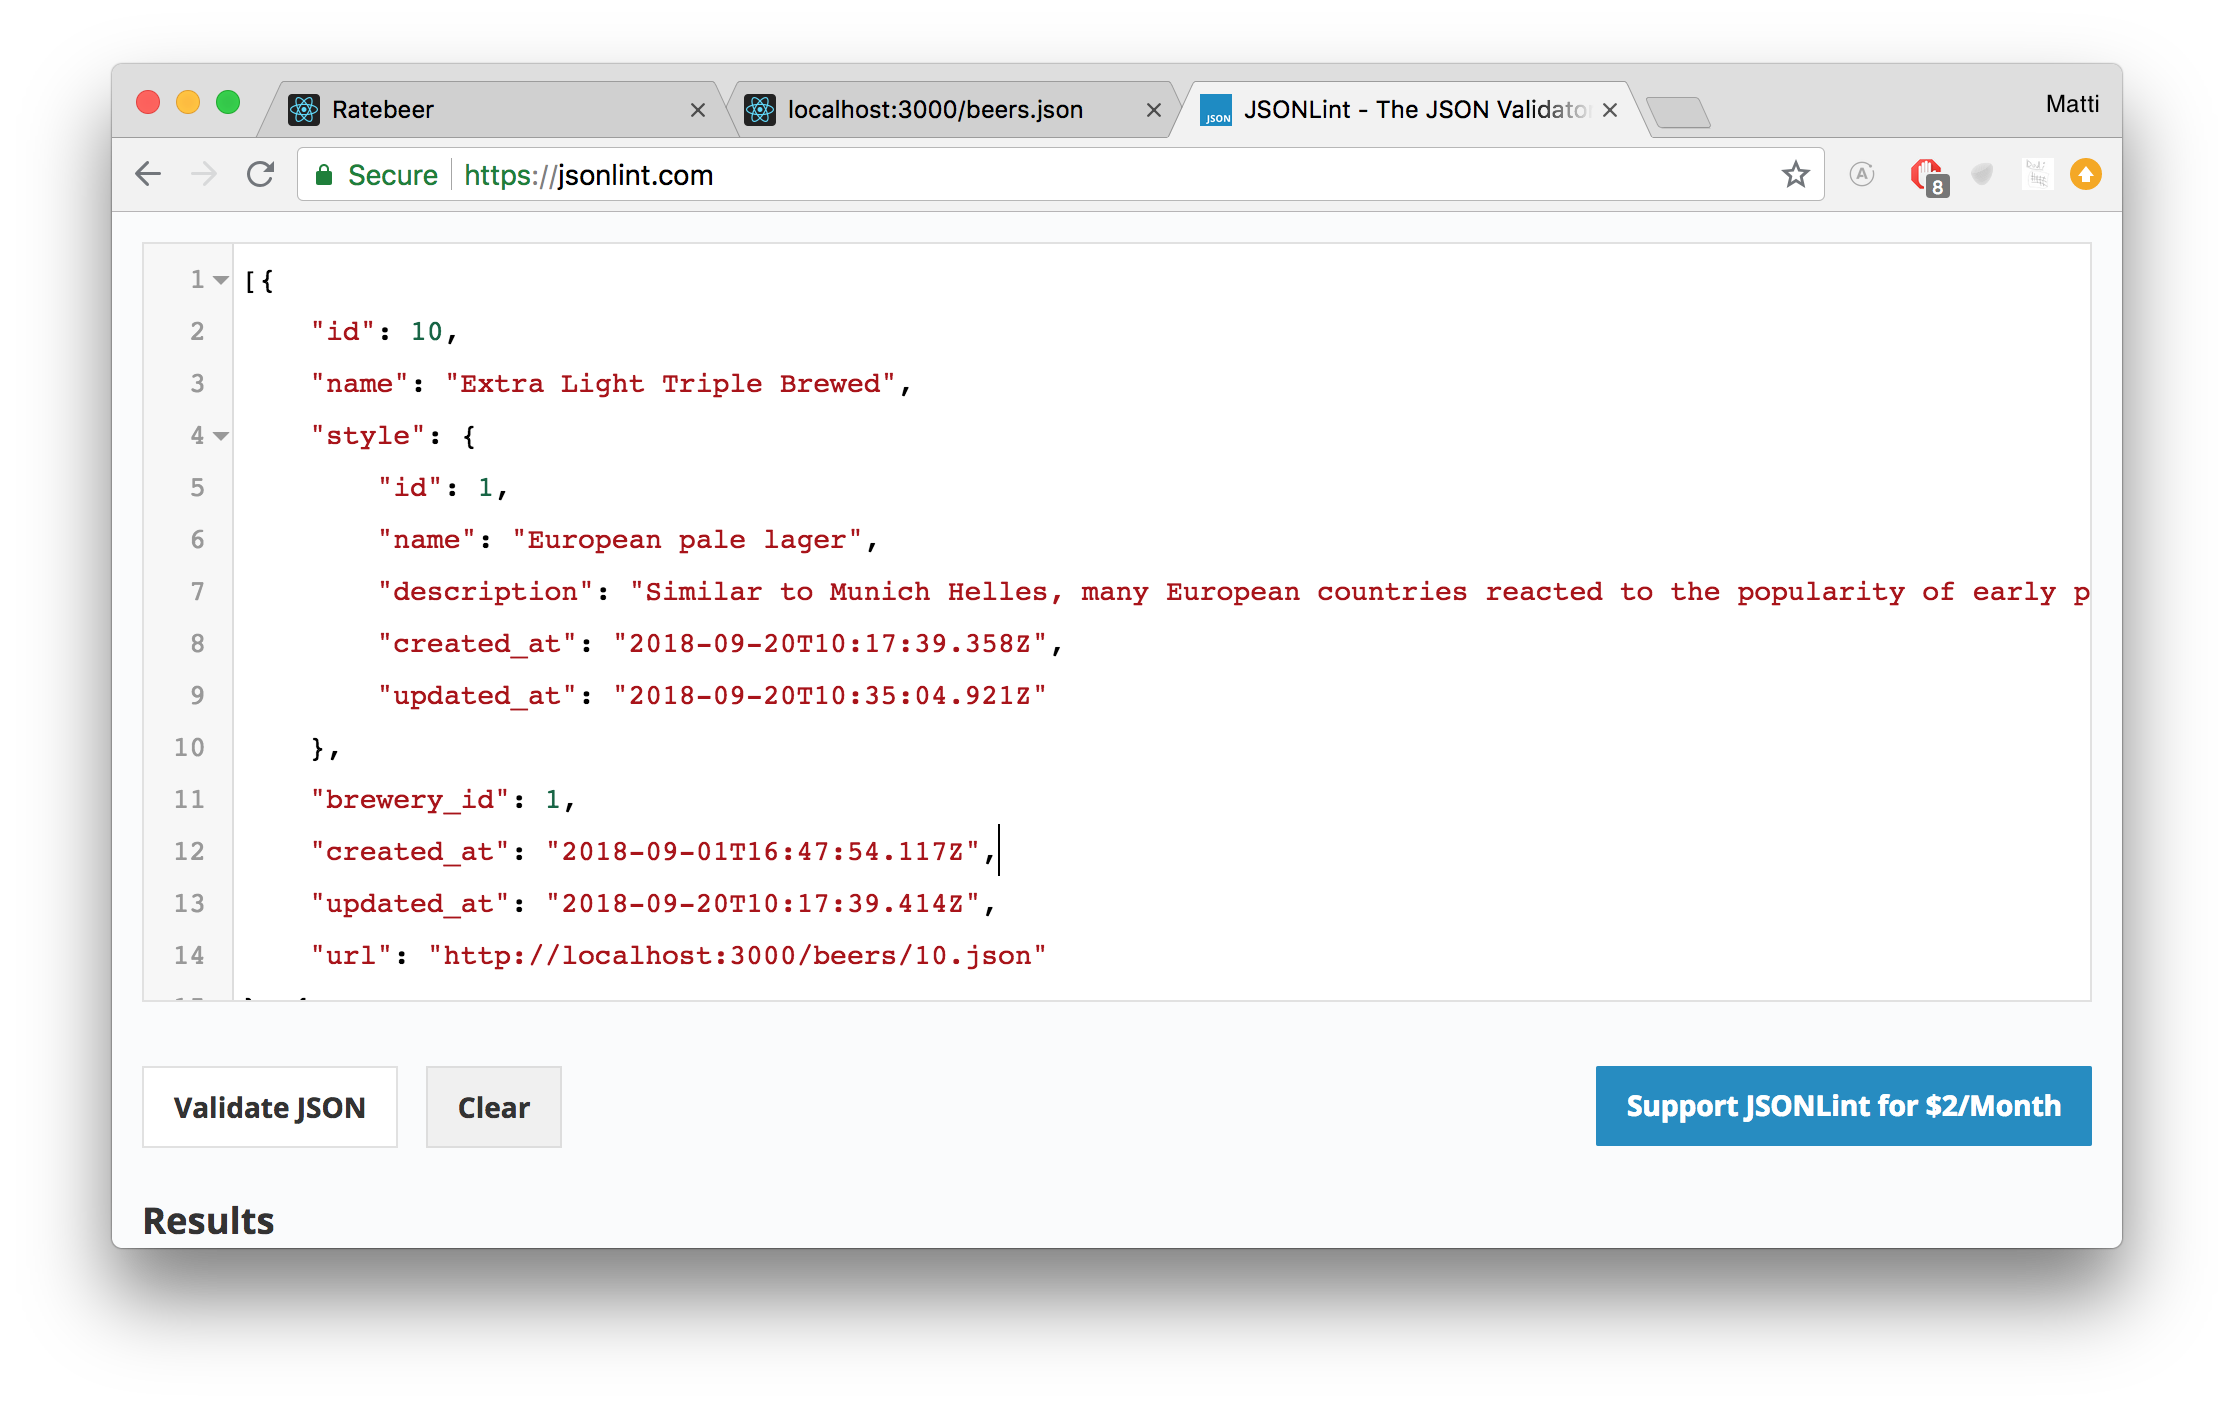Image resolution: width=2234 pixels, height=1408 pixels.
Task: Close the JSONLint tab
Action: tap(1610, 110)
